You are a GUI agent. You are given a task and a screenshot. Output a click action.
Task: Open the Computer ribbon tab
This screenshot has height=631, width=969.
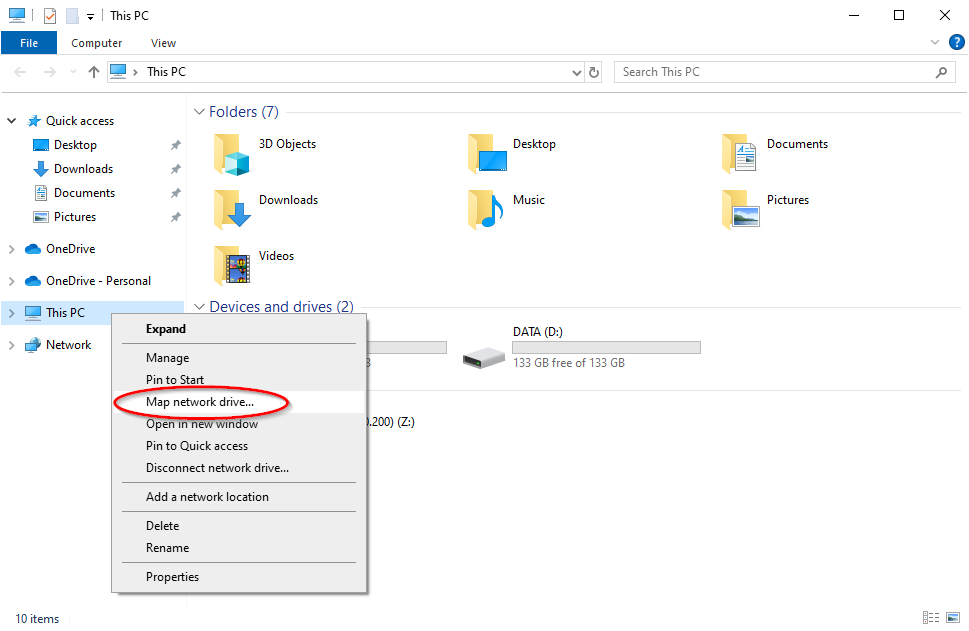pos(97,43)
